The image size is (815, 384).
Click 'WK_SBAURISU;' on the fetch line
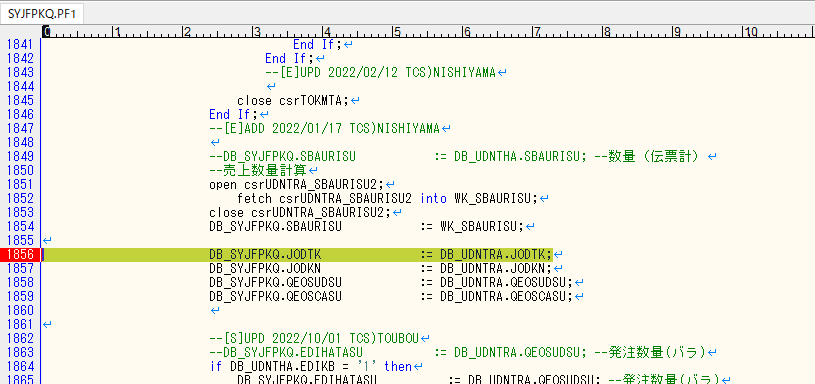tap(496, 198)
